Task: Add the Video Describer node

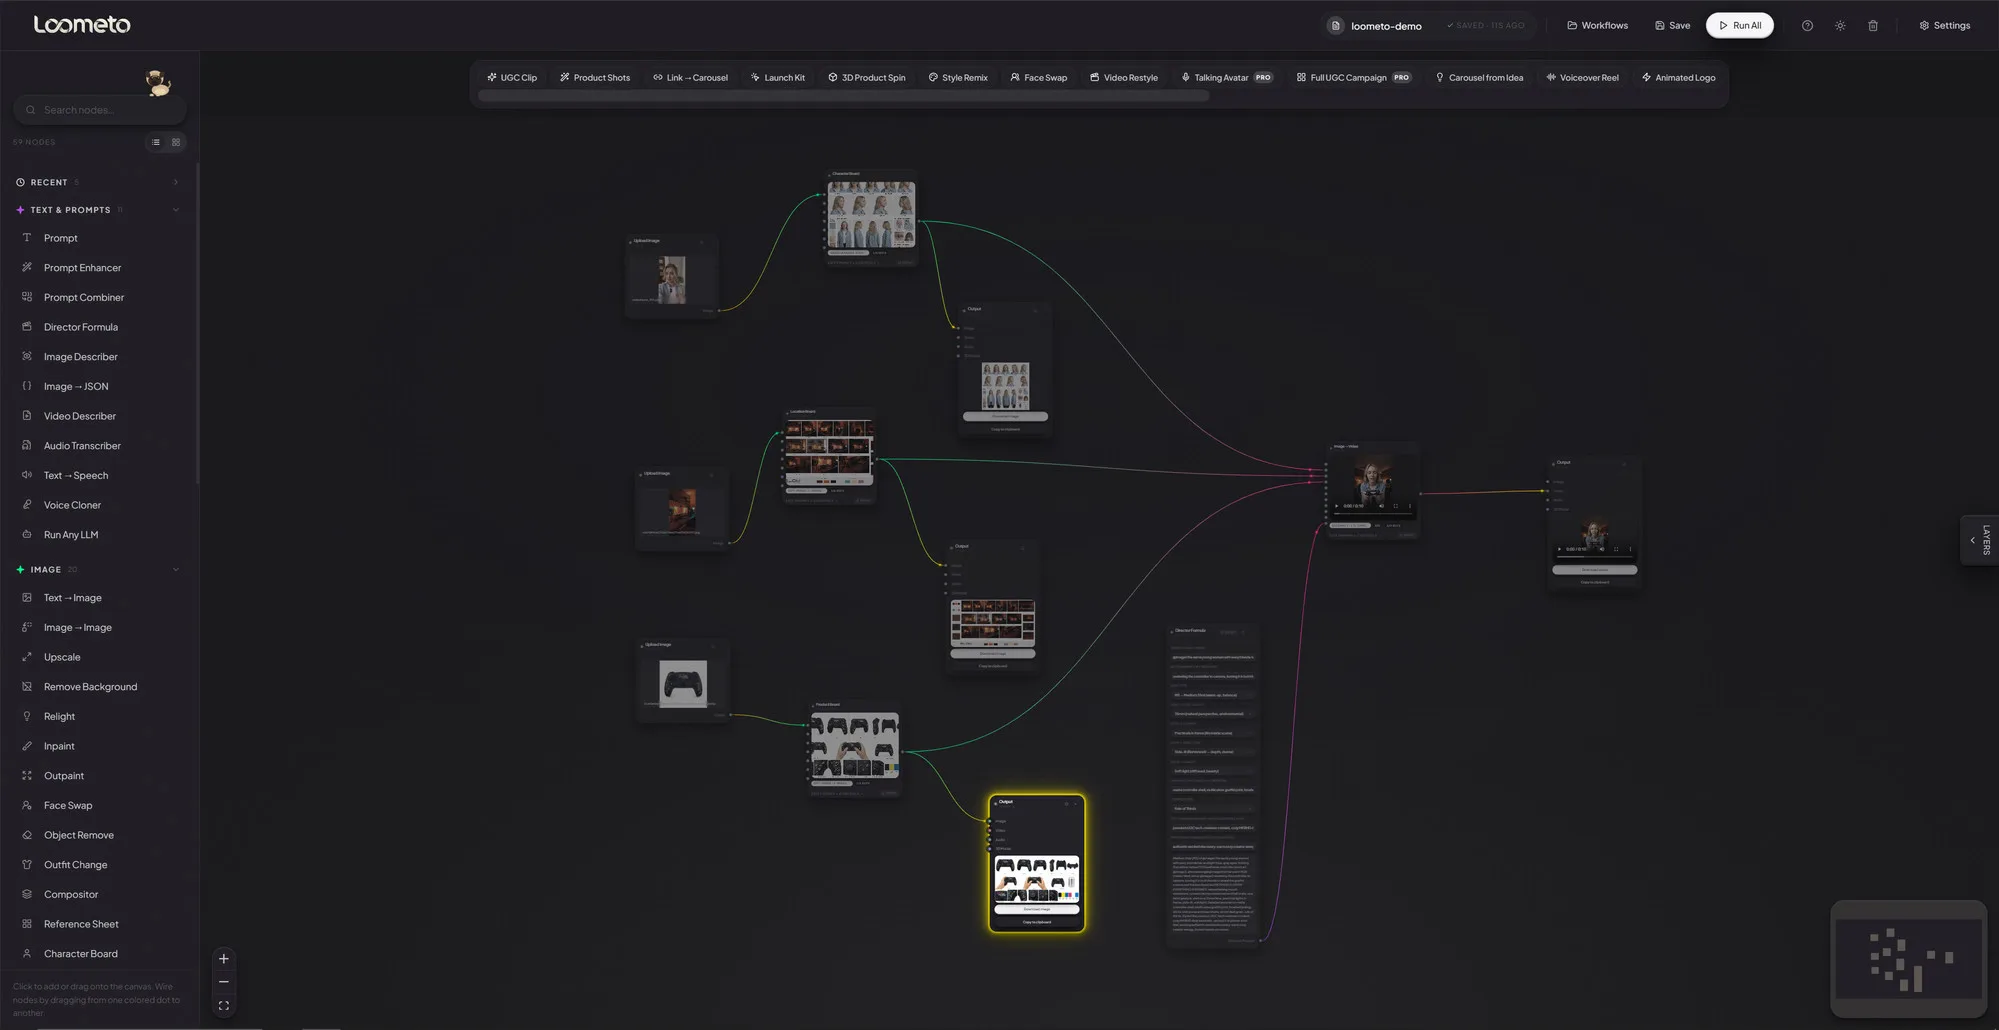Action: tap(98, 416)
